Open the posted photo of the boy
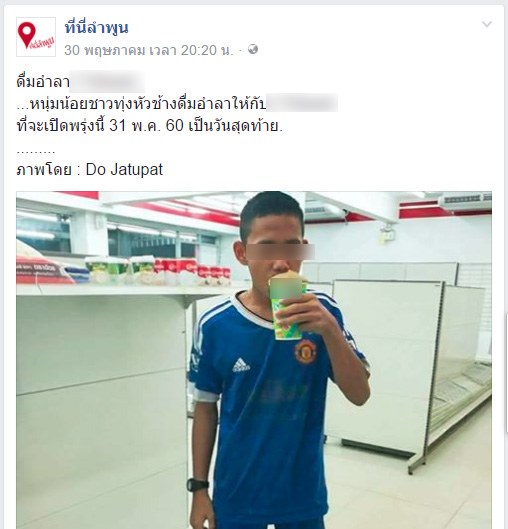Image resolution: width=508 pixels, height=529 pixels. pos(254,360)
